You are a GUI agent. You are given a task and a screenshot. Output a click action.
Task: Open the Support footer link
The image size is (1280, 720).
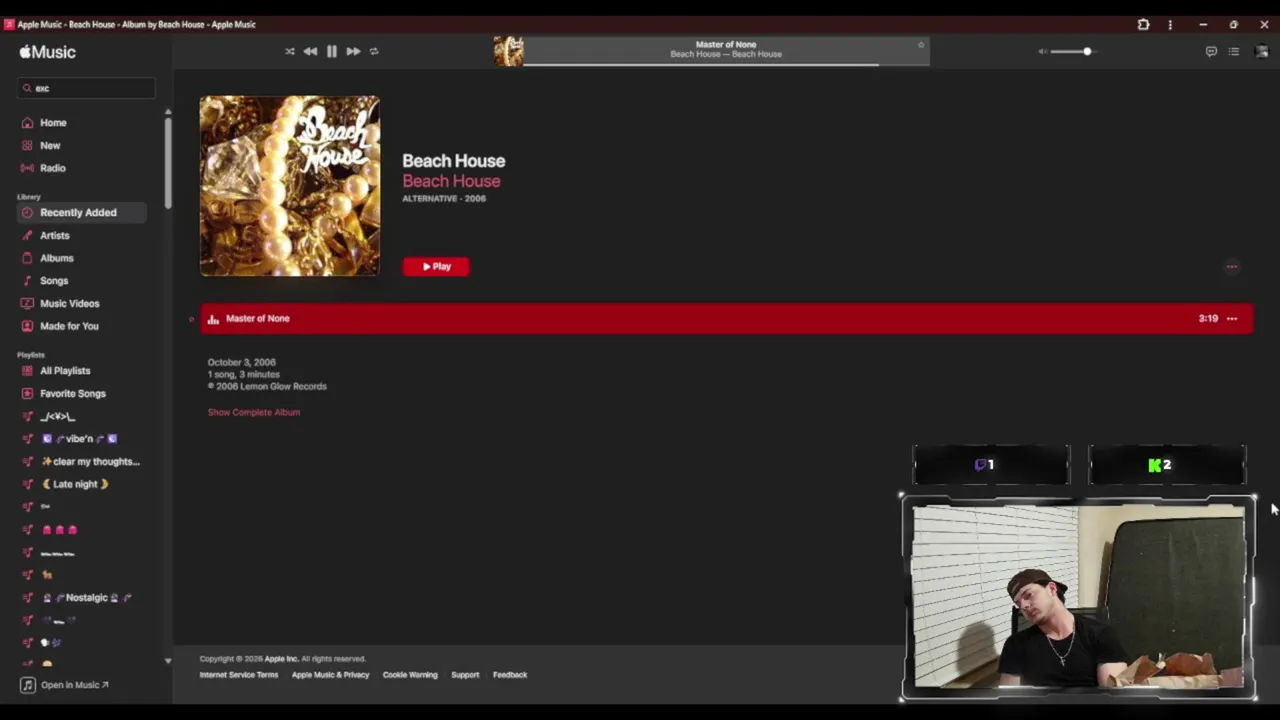point(465,675)
